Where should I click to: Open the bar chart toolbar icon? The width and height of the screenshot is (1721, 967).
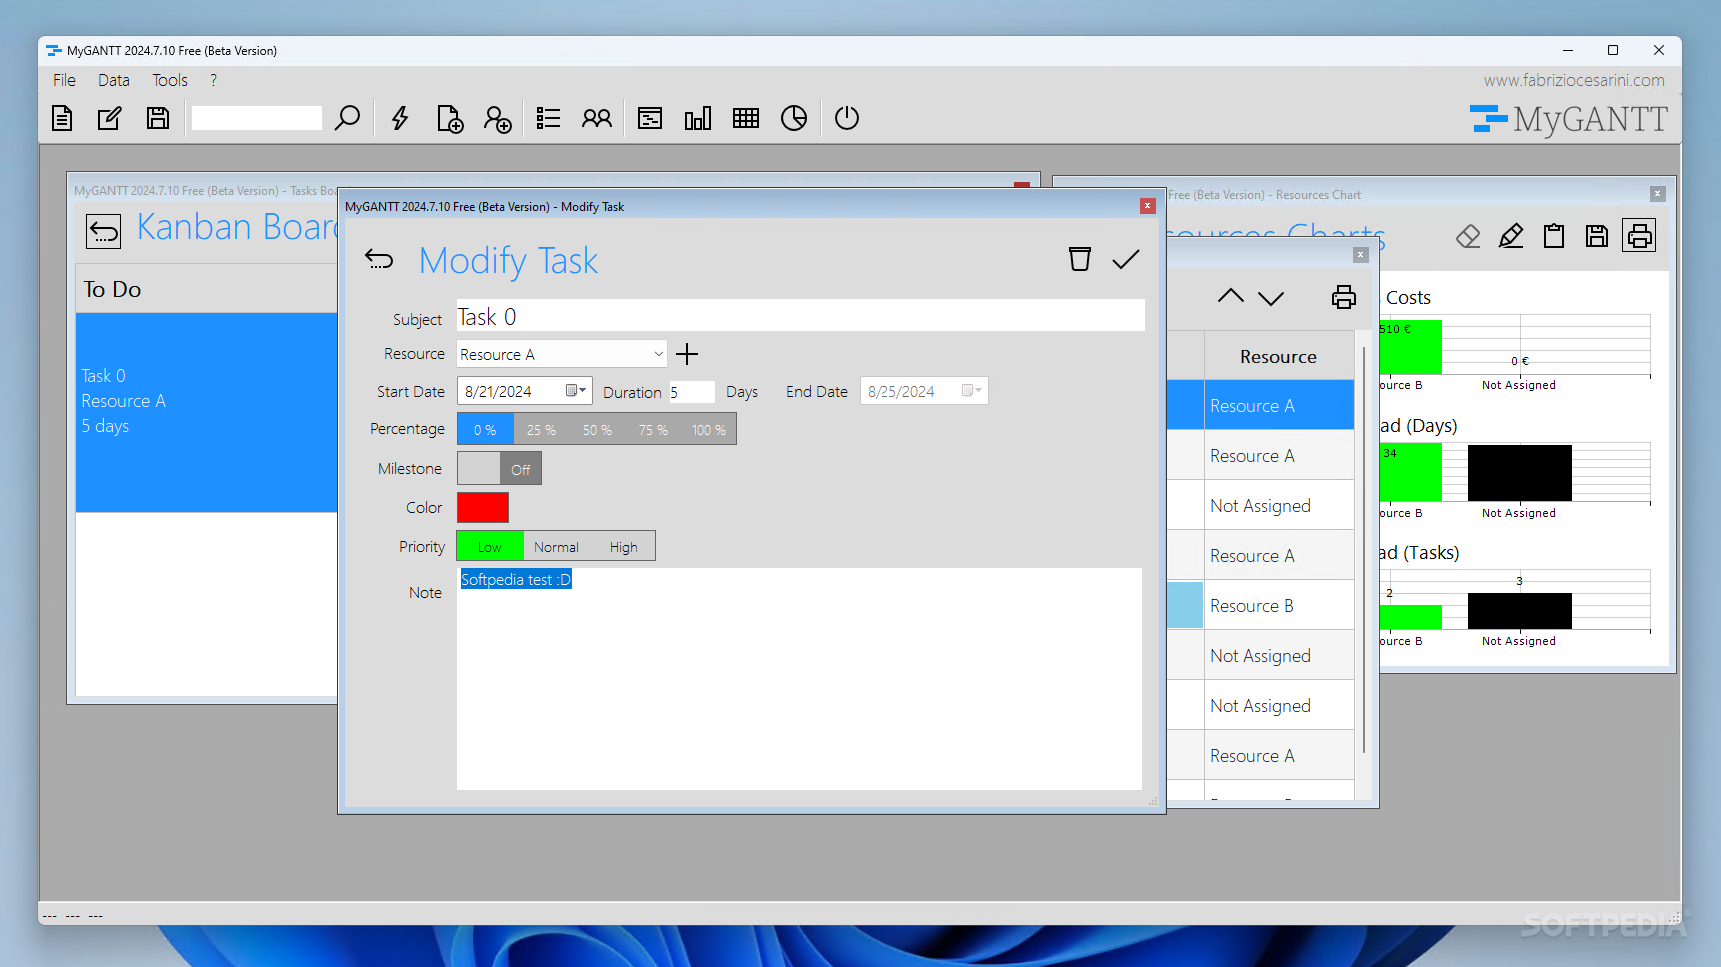[698, 118]
